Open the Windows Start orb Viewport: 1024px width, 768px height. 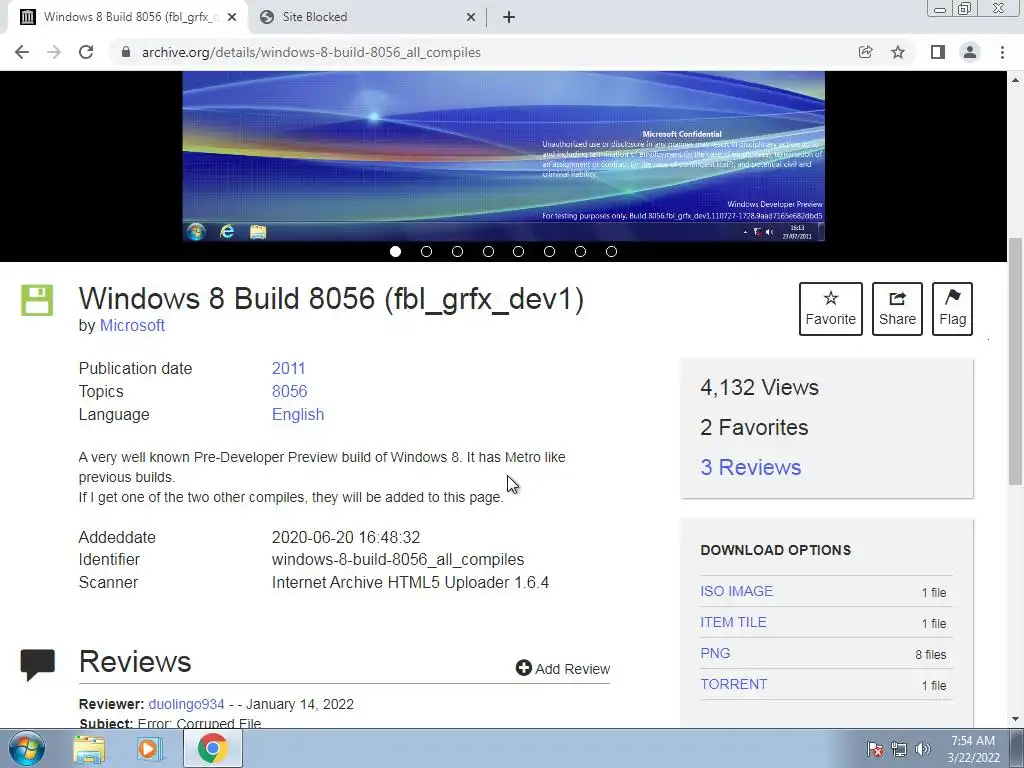coord(27,748)
